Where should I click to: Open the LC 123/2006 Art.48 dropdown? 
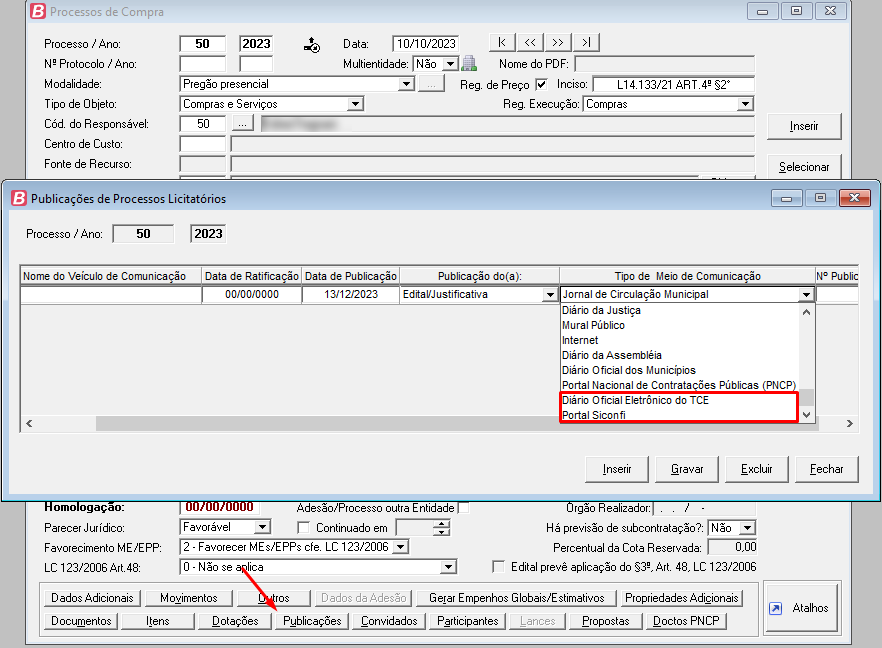click(448, 567)
